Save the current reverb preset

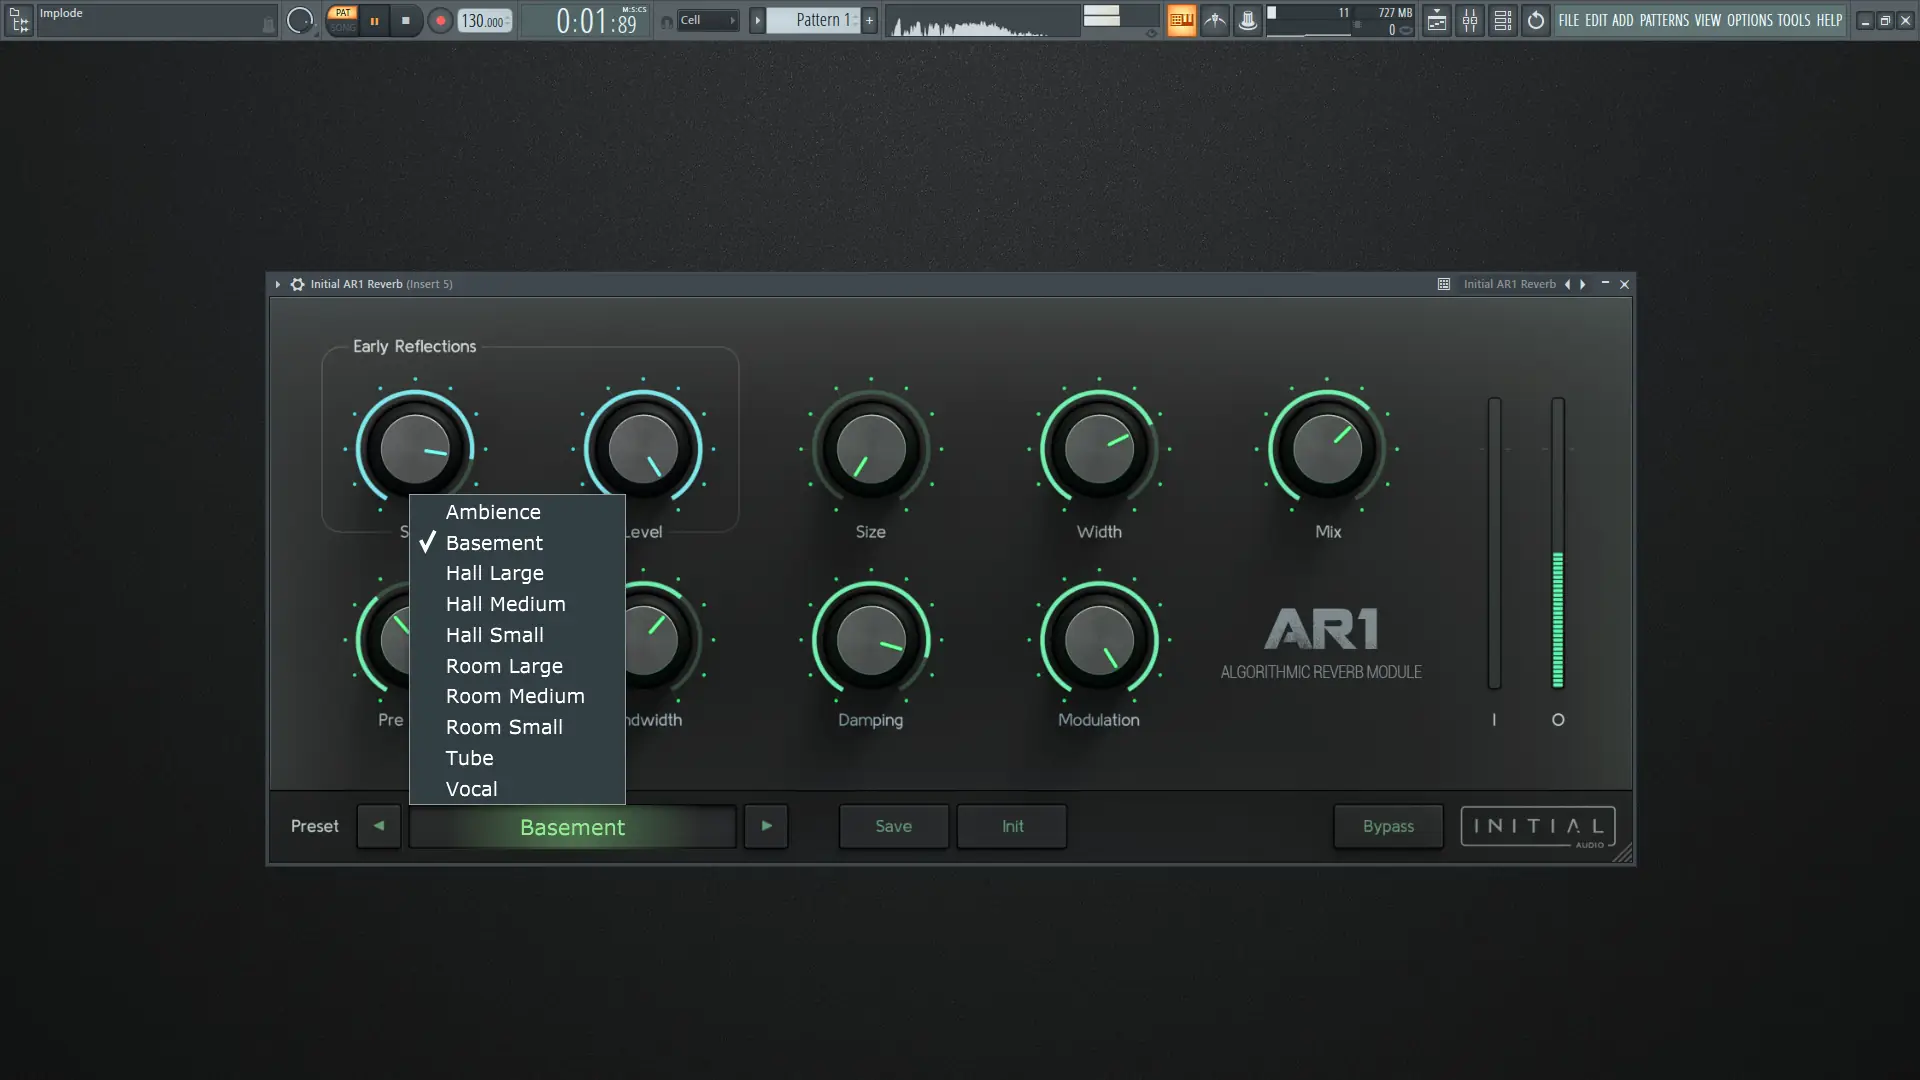coord(893,827)
